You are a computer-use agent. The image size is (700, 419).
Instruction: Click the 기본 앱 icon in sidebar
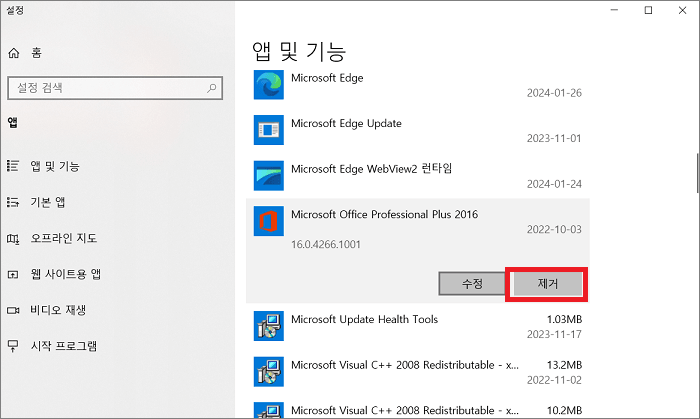click(13, 202)
